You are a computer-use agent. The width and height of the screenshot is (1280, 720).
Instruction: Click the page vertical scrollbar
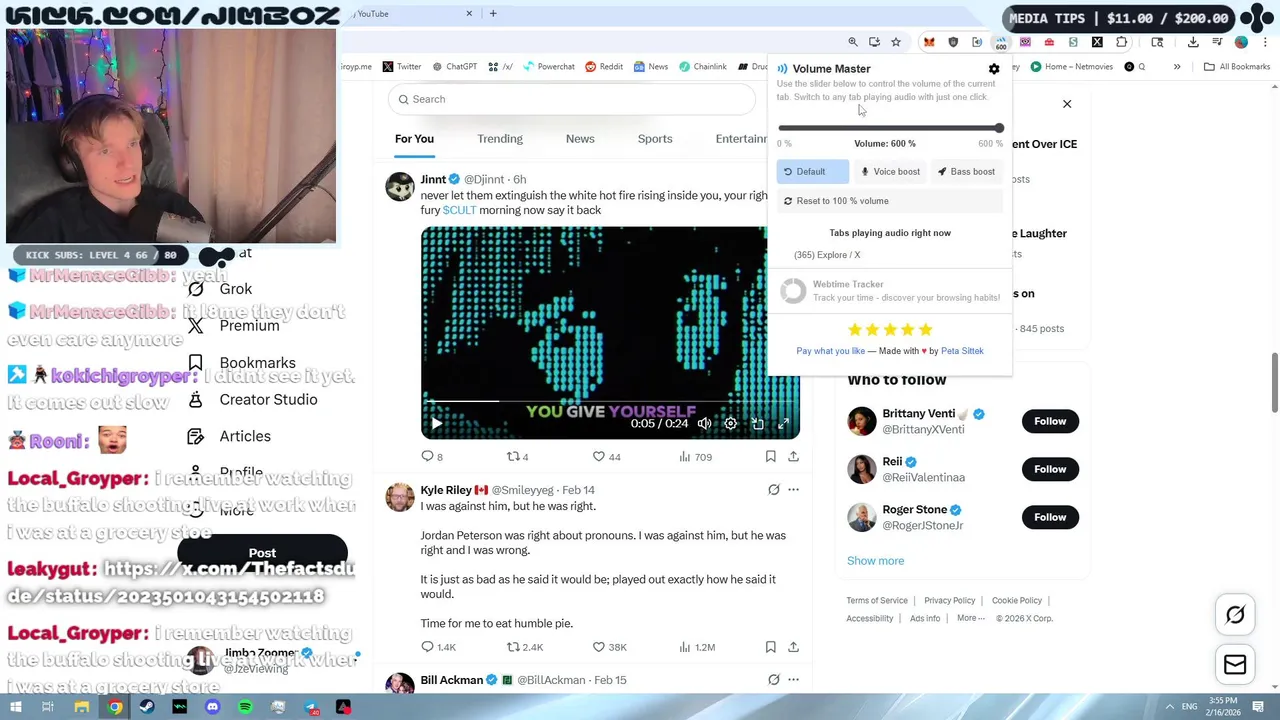[x=1275, y=380]
